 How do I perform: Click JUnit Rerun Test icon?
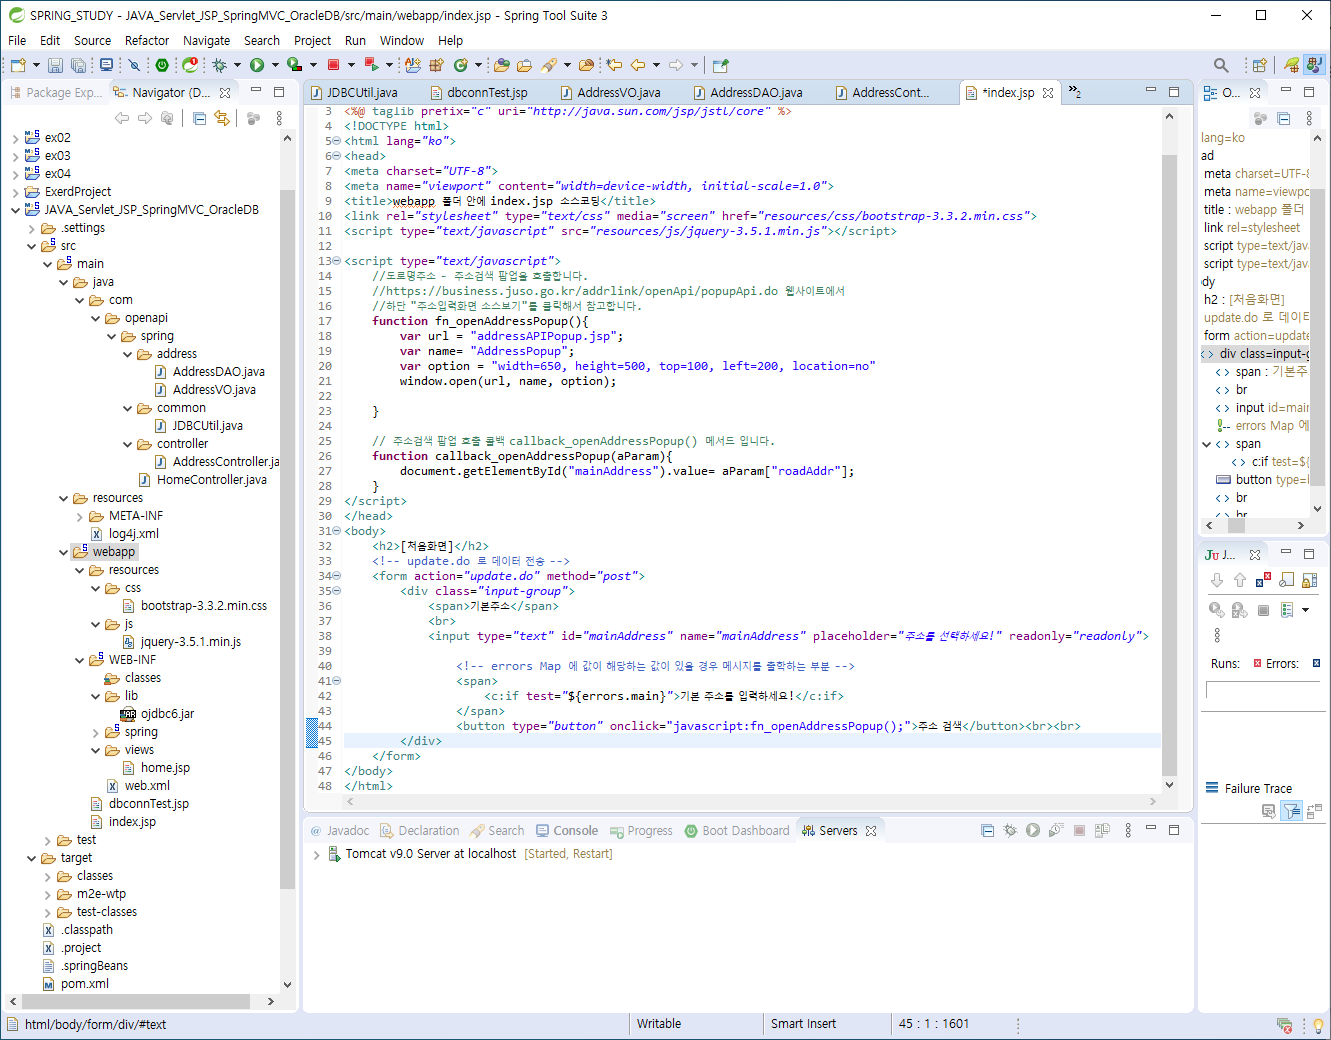[x=1217, y=610]
